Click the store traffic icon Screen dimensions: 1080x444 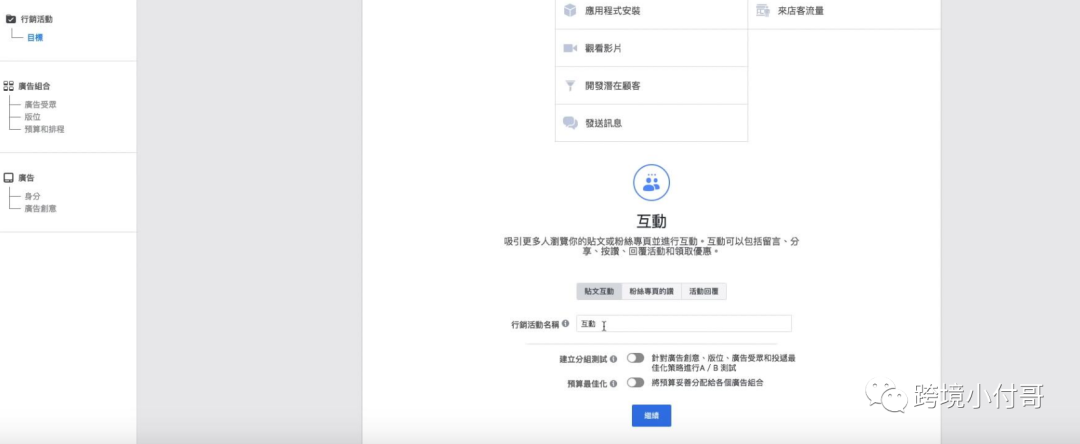coord(762,10)
